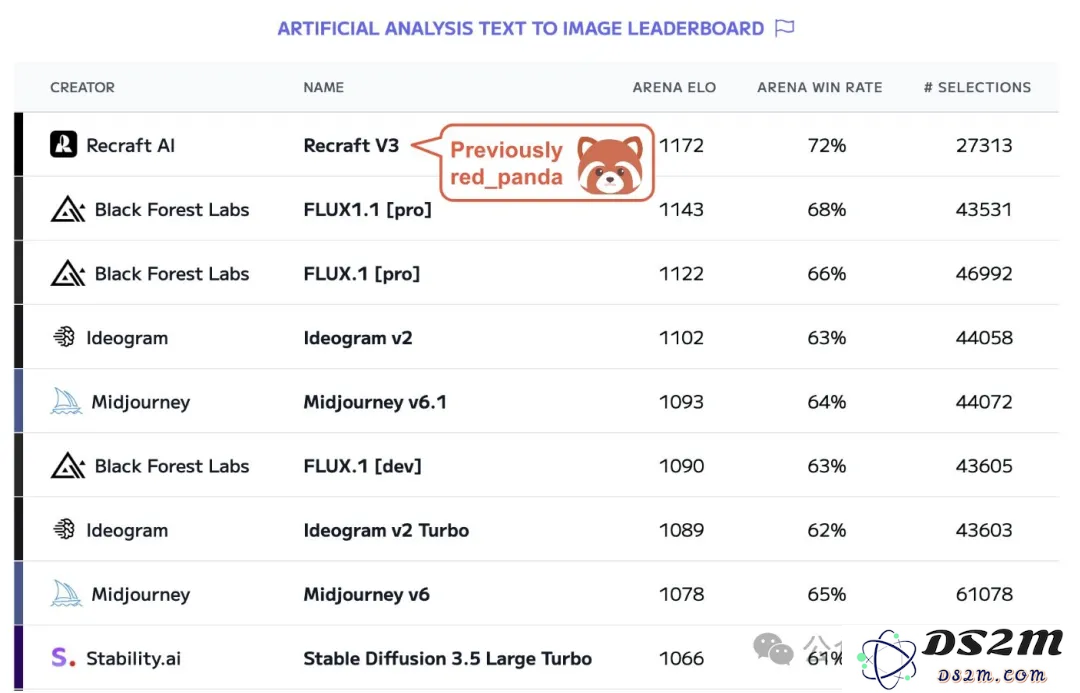This screenshot has width=1080, height=693.
Task: Click the Midjourney sailboat icon for v6
Action: point(66,593)
